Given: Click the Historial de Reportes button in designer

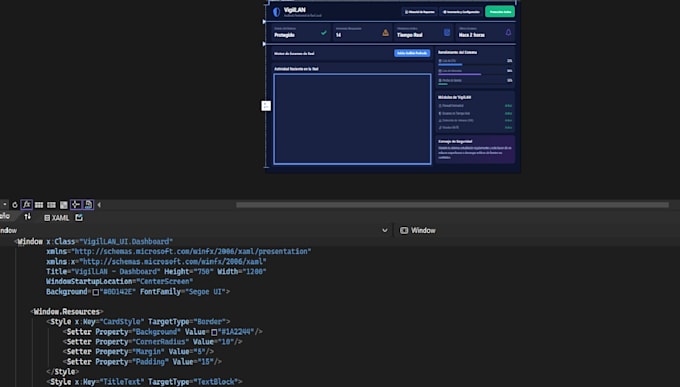Looking at the screenshot, I should (x=419, y=12).
